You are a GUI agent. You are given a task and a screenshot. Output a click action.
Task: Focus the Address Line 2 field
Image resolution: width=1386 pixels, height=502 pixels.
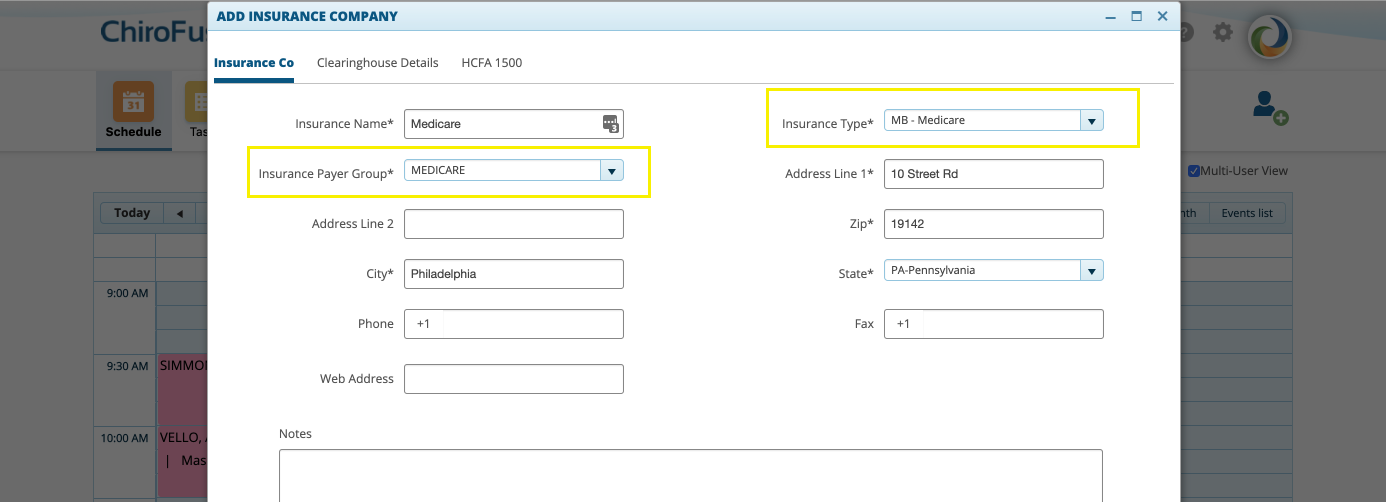[514, 224]
